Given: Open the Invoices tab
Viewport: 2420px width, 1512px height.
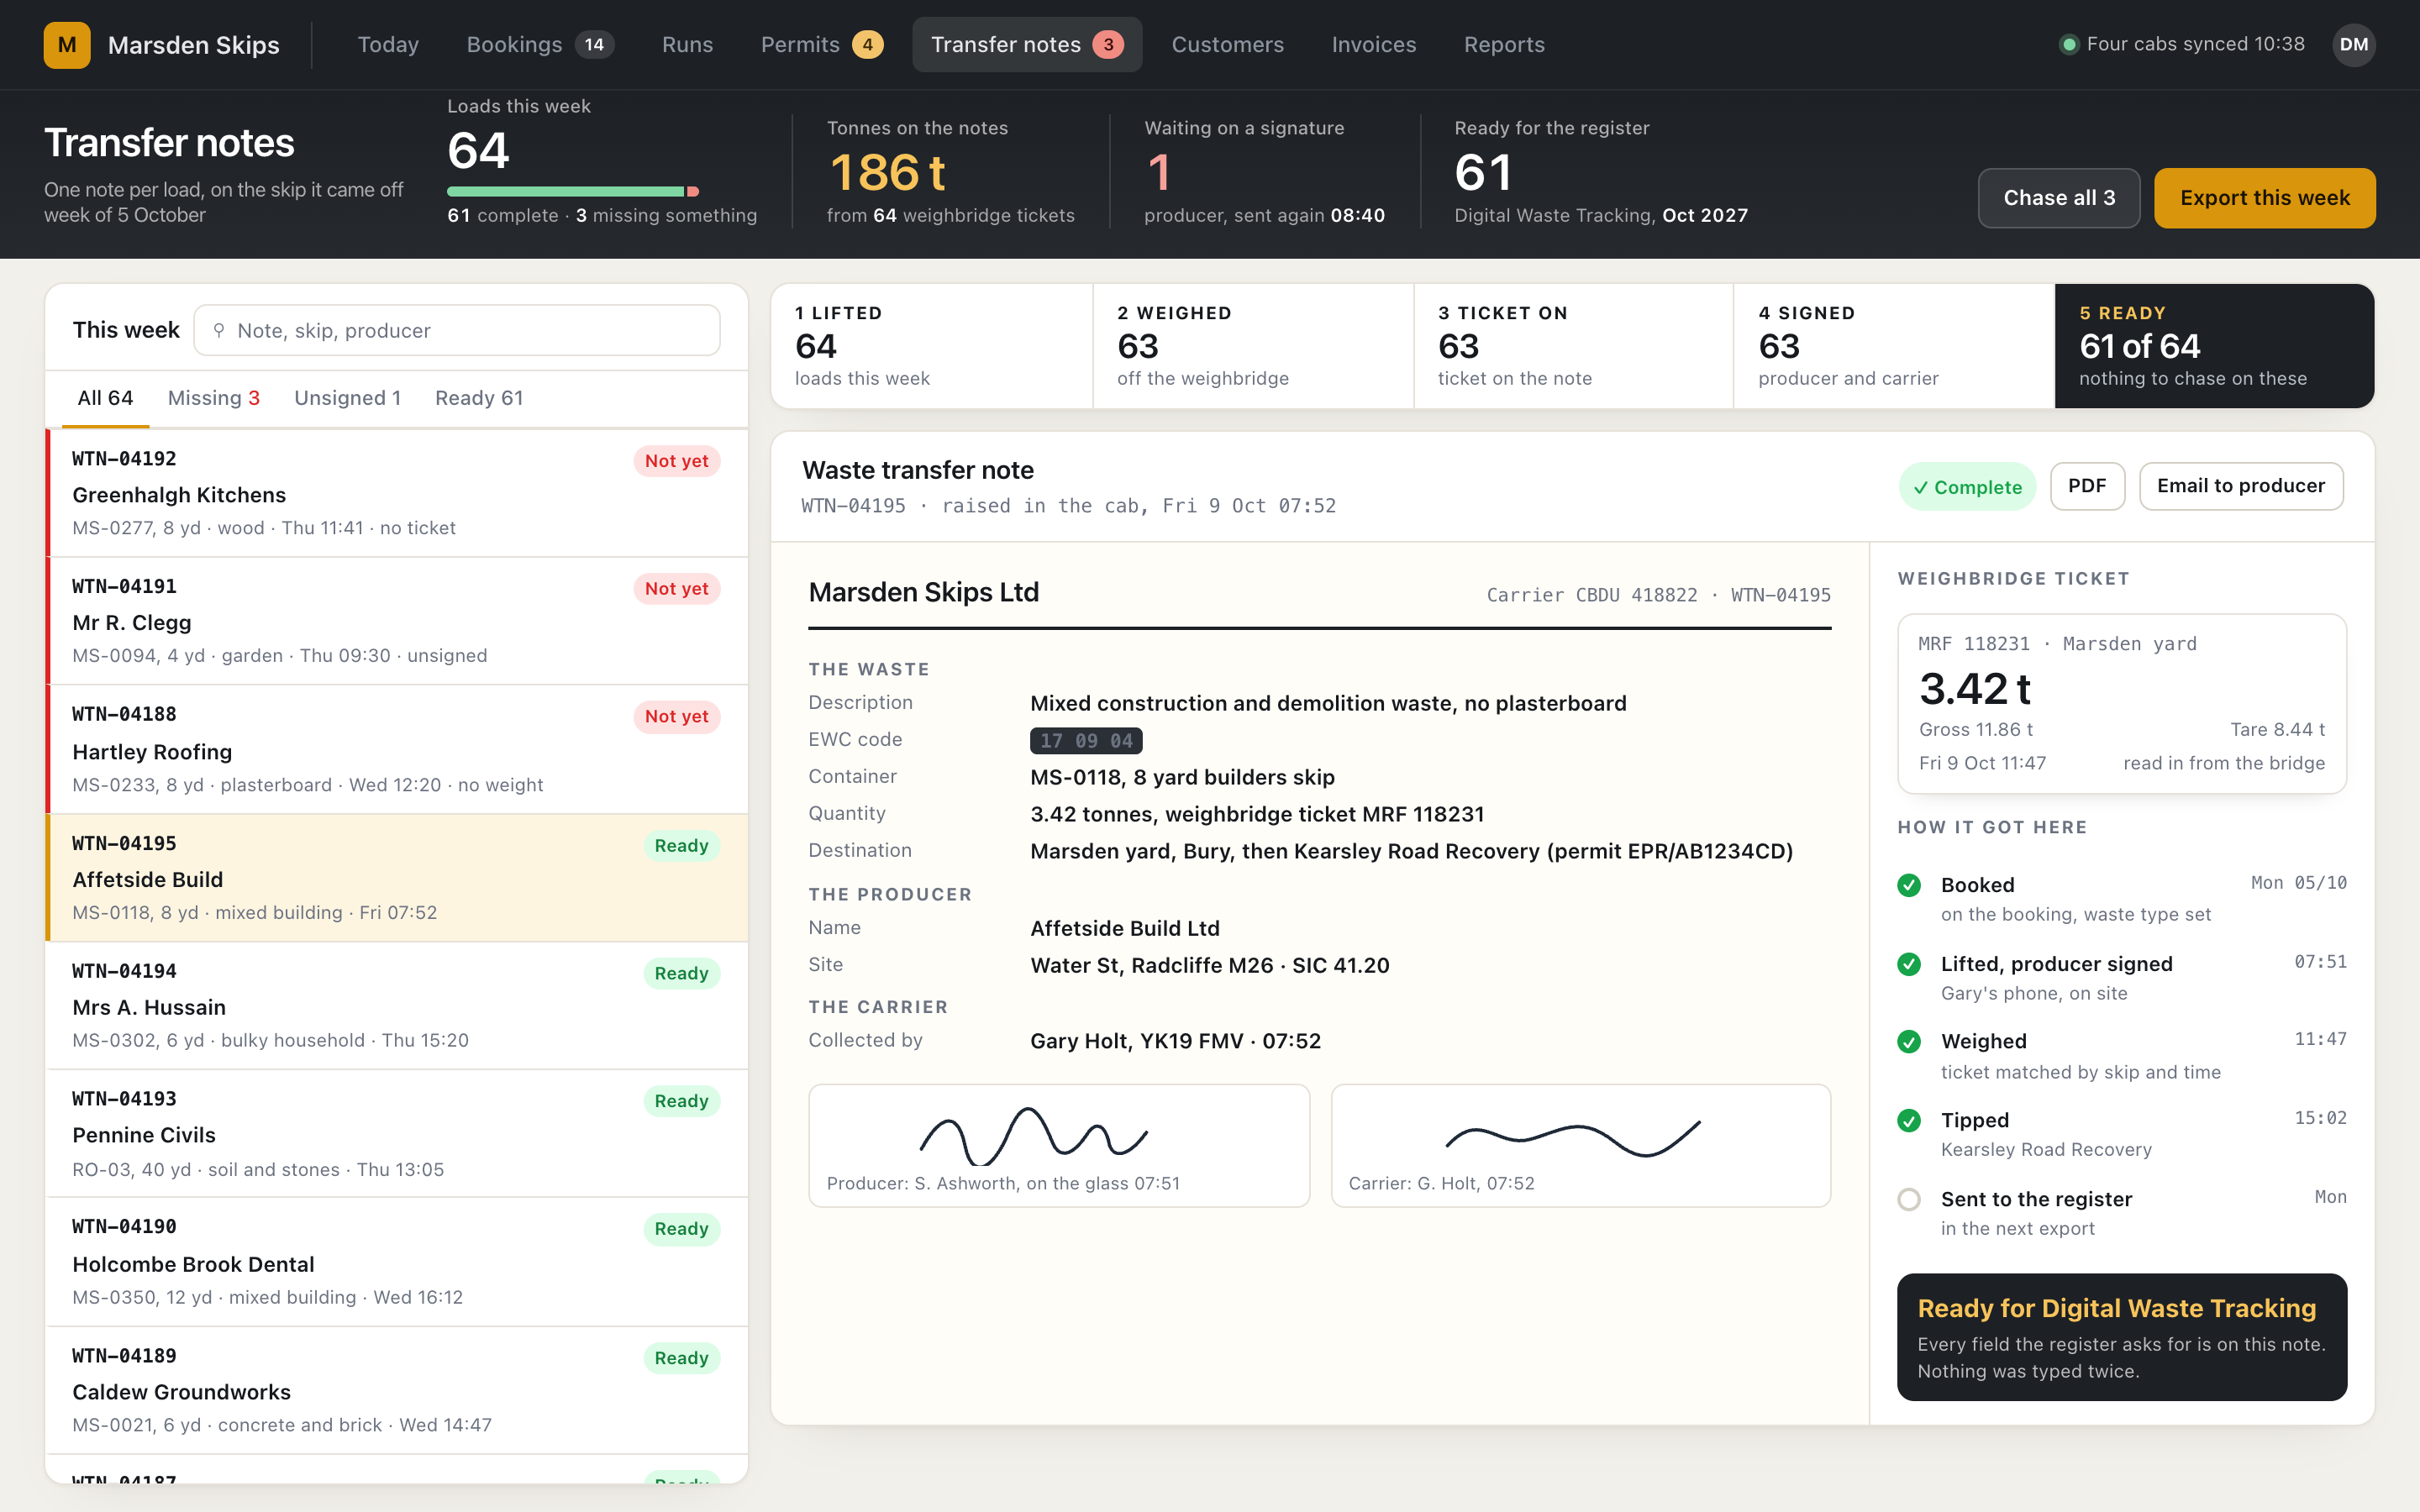Looking at the screenshot, I should coord(1373,45).
